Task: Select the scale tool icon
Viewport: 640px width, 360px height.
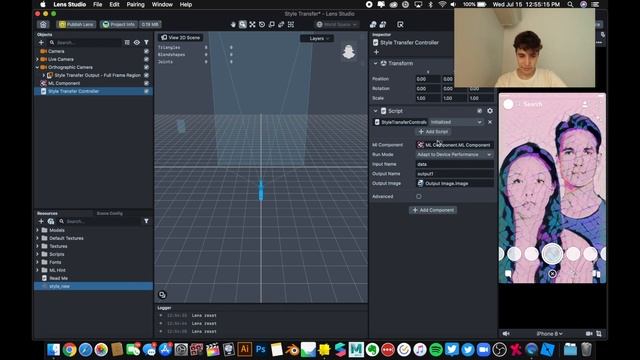Action: pos(272,24)
